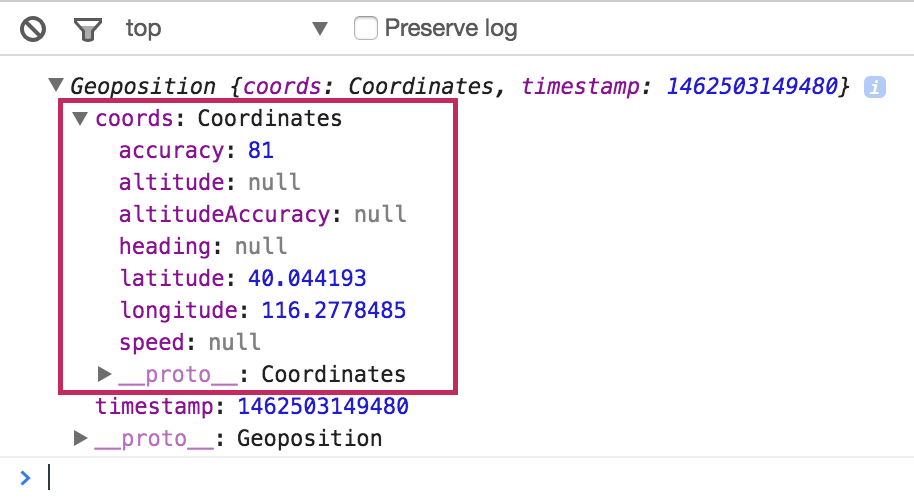Image resolution: width=914 pixels, height=502 pixels.
Task: Click the clear console icon
Action: pos(33,29)
